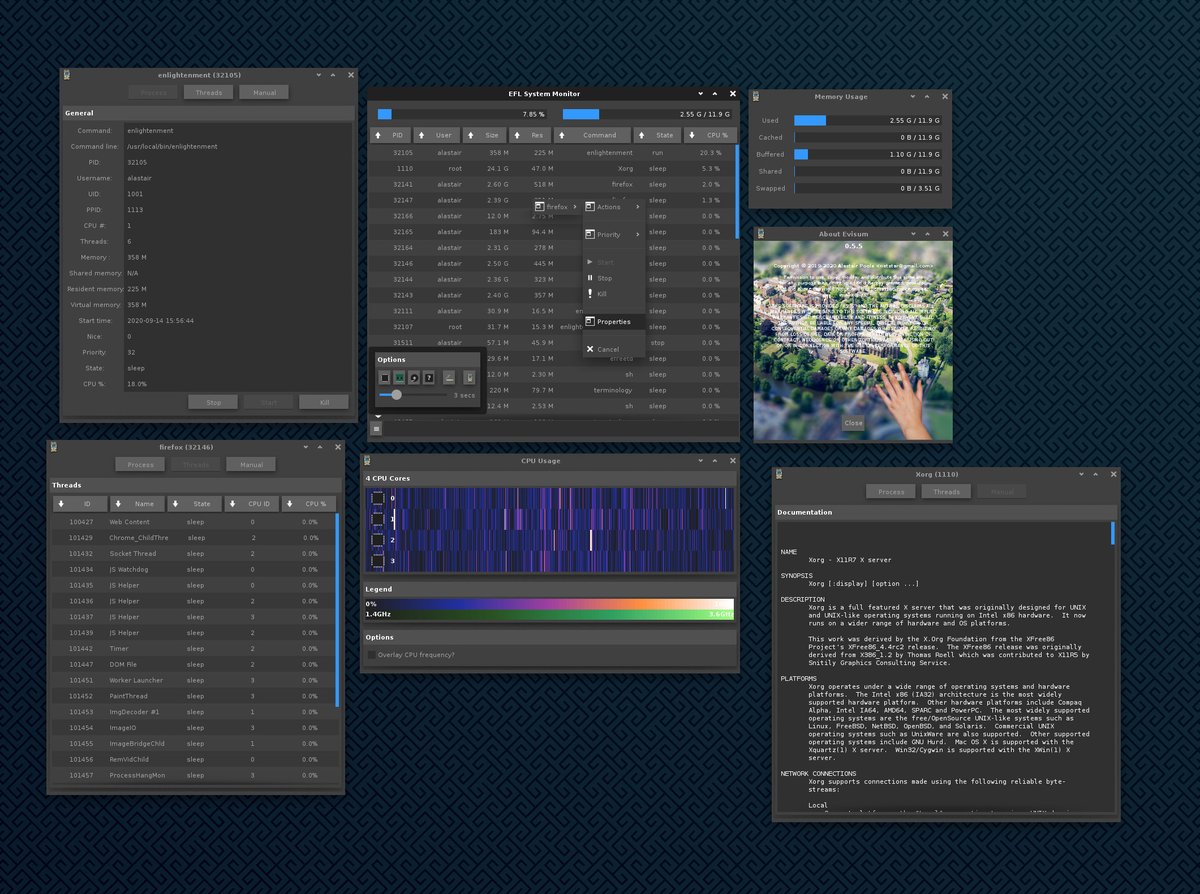Select the ProcessHangMon thread row
The width and height of the screenshot is (1200, 894).
click(193, 775)
